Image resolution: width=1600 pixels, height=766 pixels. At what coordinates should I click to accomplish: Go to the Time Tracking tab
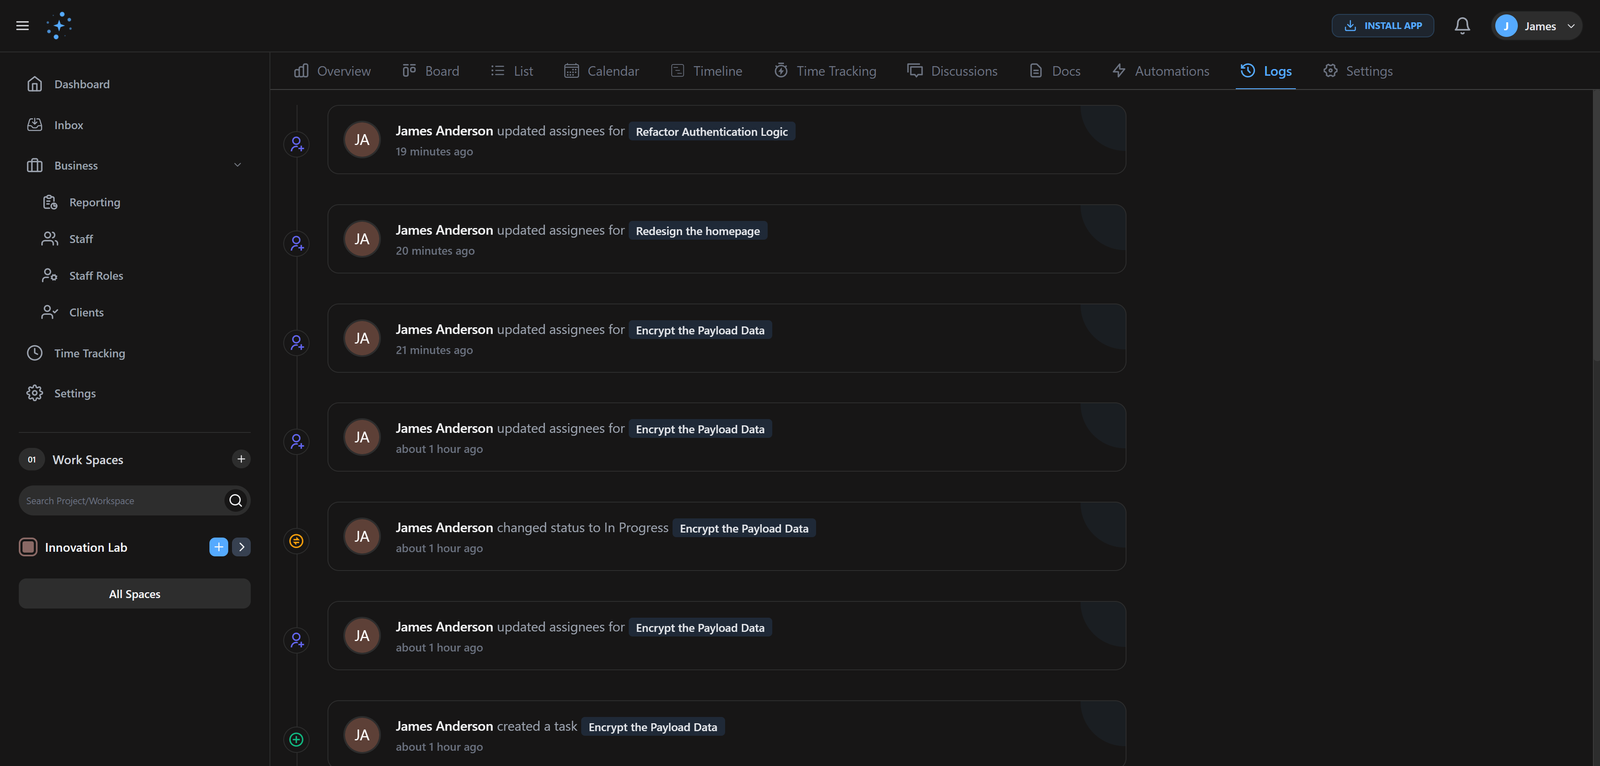pyautogui.click(x=825, y=71)
